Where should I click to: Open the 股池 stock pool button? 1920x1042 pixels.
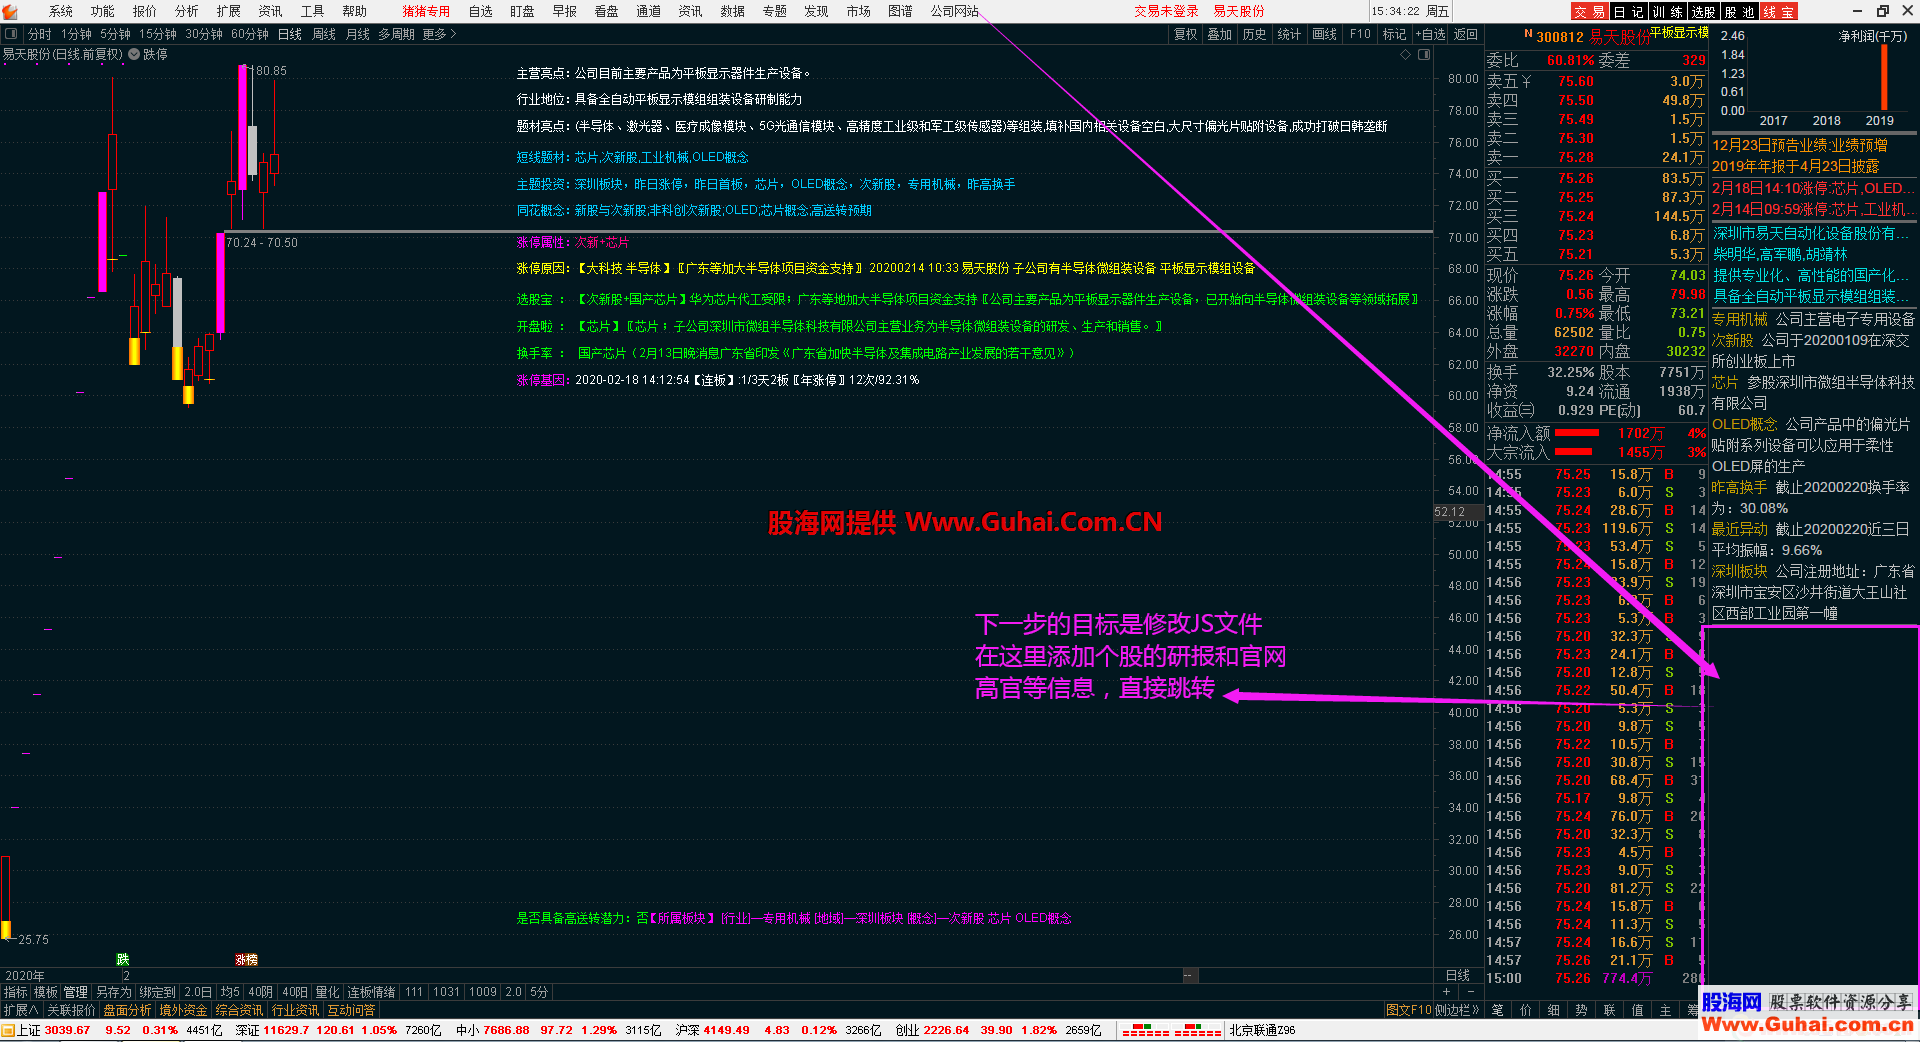point(1740,11)
